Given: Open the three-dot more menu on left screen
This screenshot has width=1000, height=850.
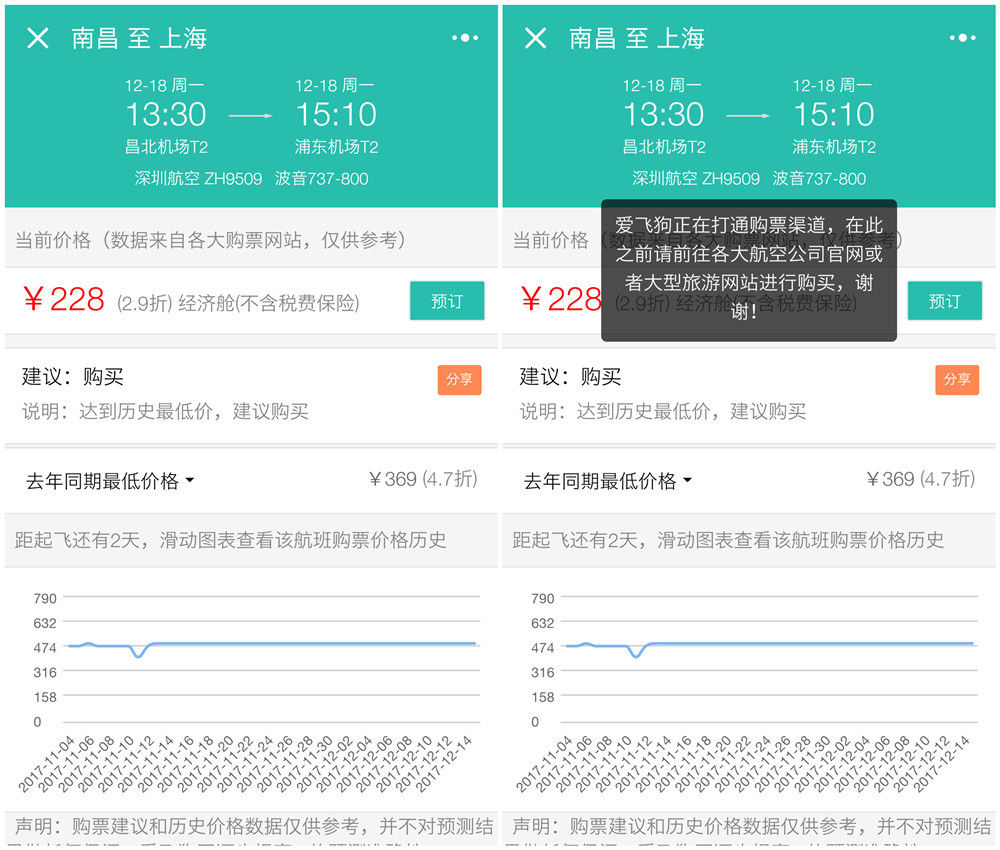Looking at the screenshot, I should coord(465,38).
